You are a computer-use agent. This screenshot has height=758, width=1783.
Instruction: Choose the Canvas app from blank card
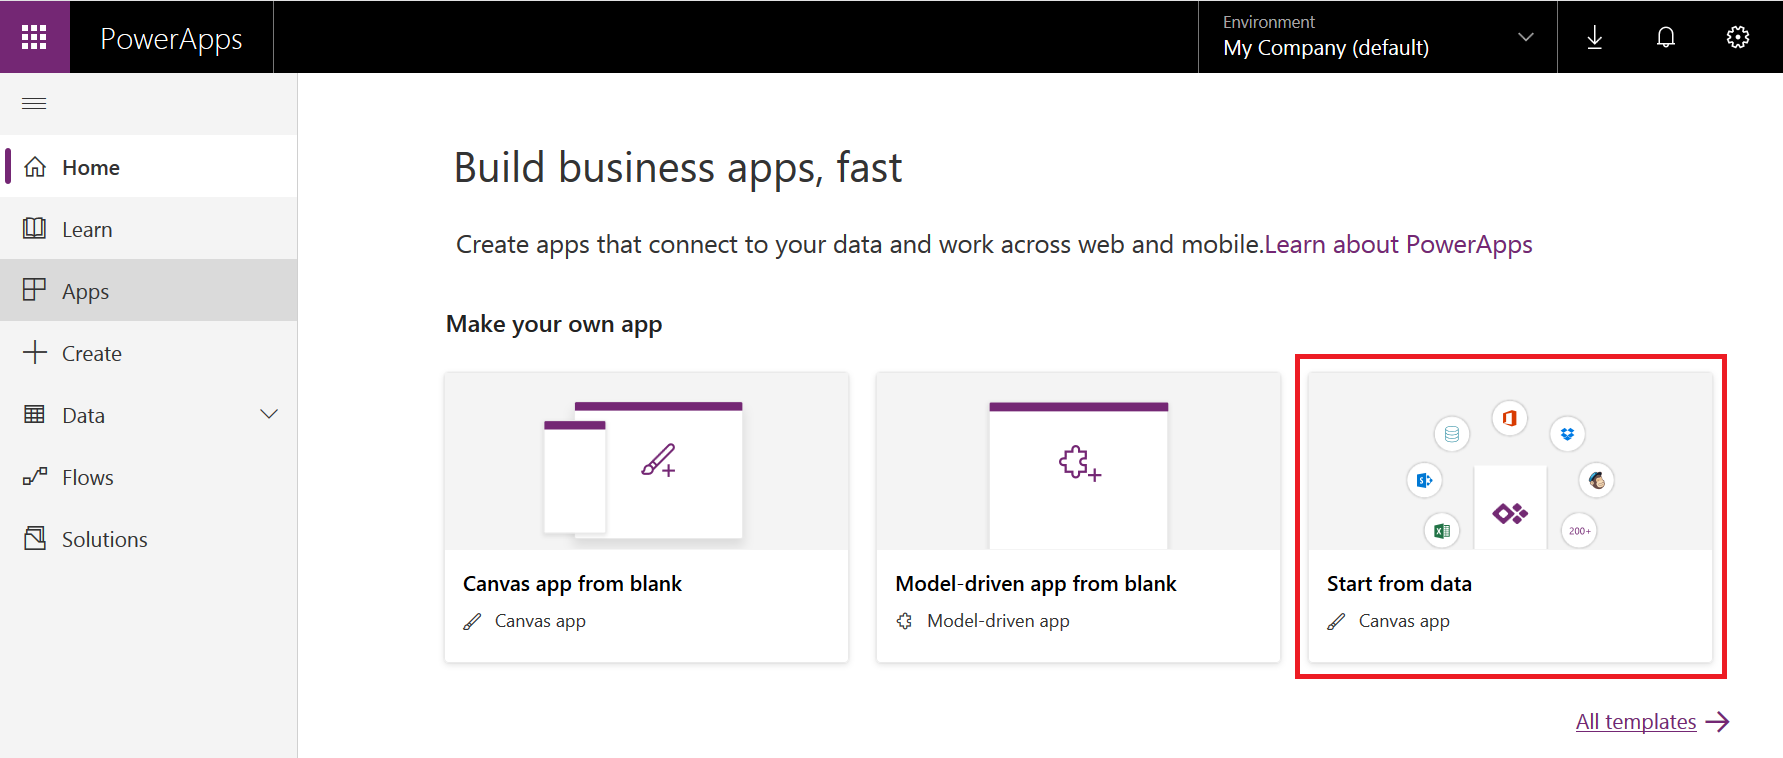coord(646,517)
